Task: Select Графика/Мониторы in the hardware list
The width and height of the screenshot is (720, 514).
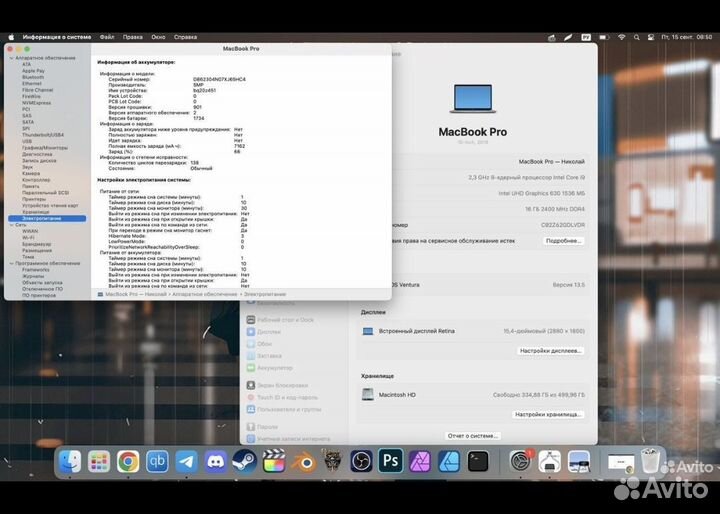Action: point(45,148)
